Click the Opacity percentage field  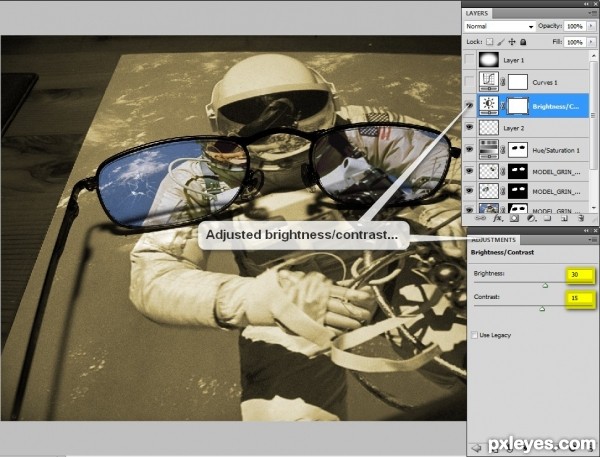575,26
